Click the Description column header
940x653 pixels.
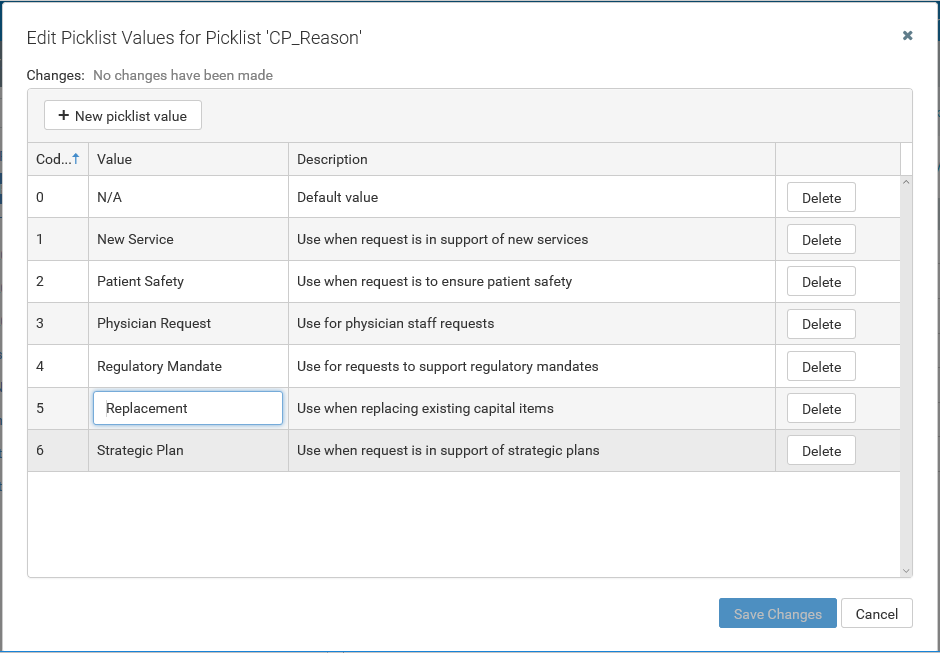click(531, 159)
